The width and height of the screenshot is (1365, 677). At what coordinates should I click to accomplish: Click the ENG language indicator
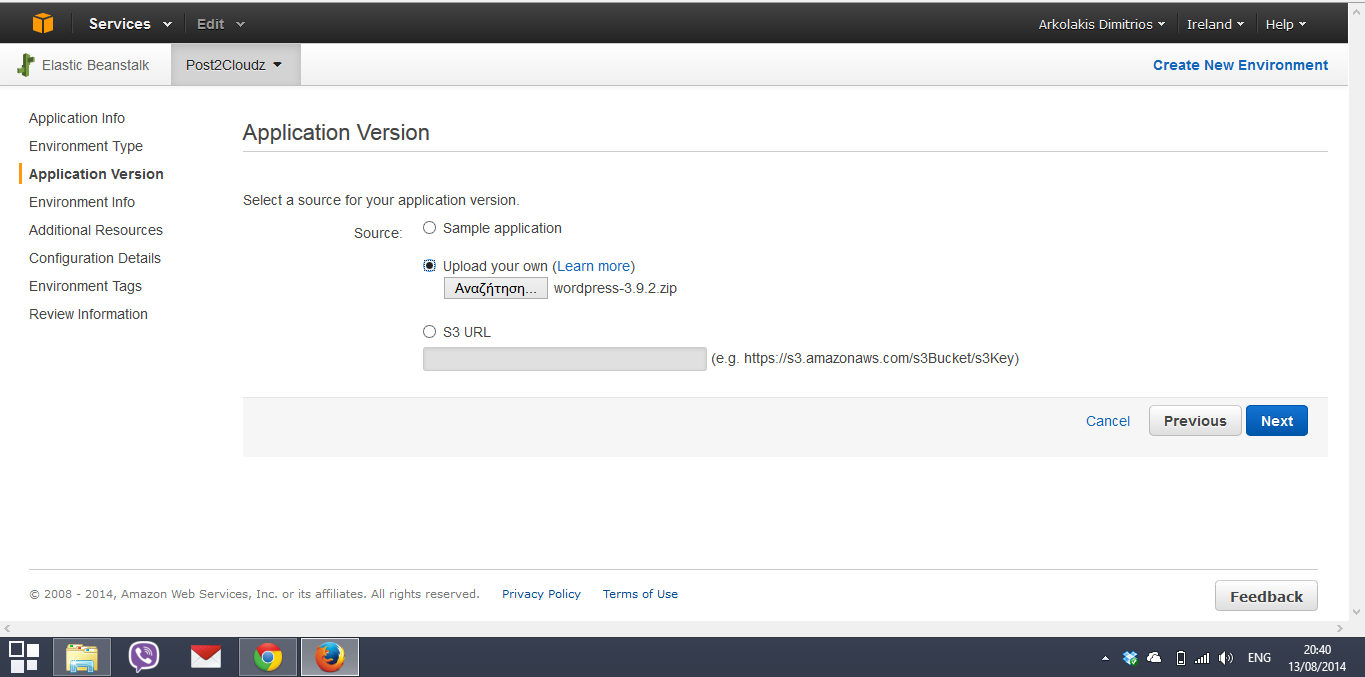click(1259, 658)
